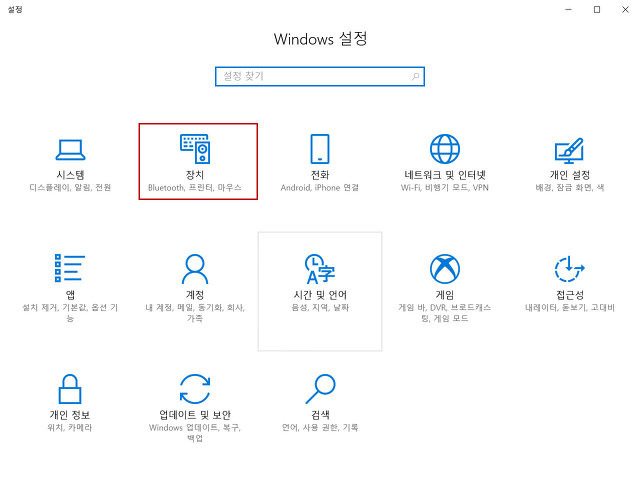Open the 개인 정보 padlock icon
Screen dimensions: 640x499
[70, 389]
